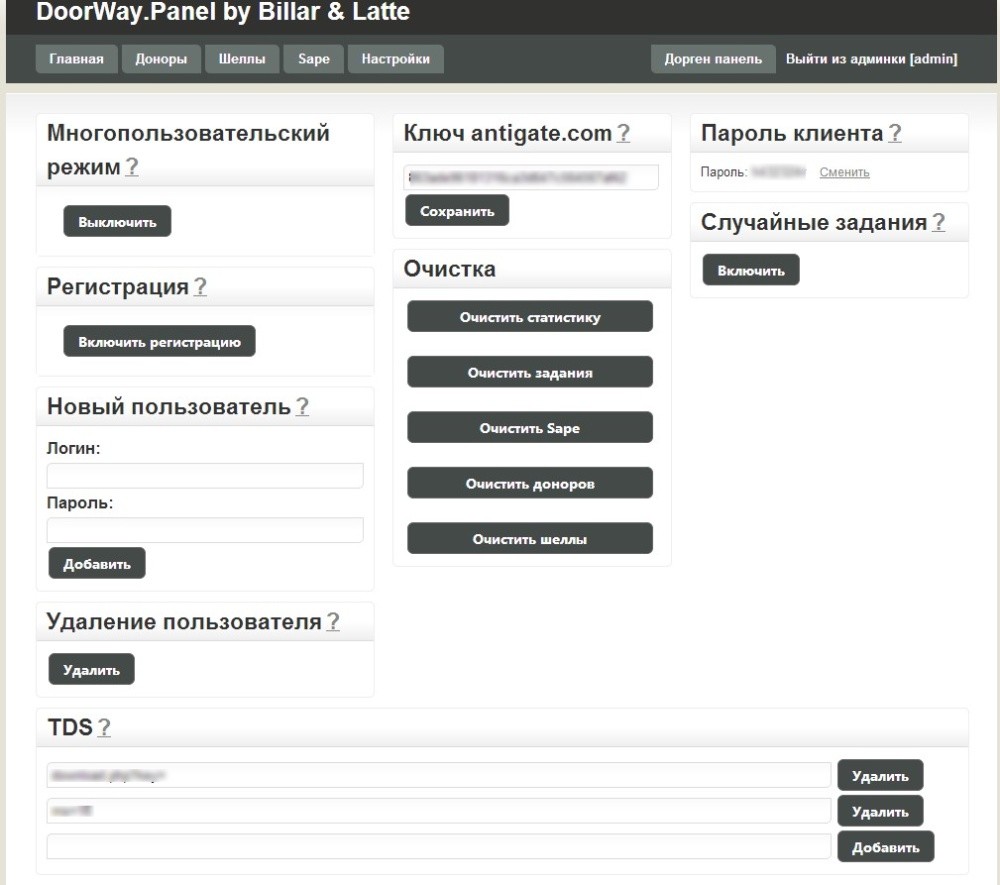
Task: Click the question mark beside Ключ antigate.com
Action: click(623, 133)
